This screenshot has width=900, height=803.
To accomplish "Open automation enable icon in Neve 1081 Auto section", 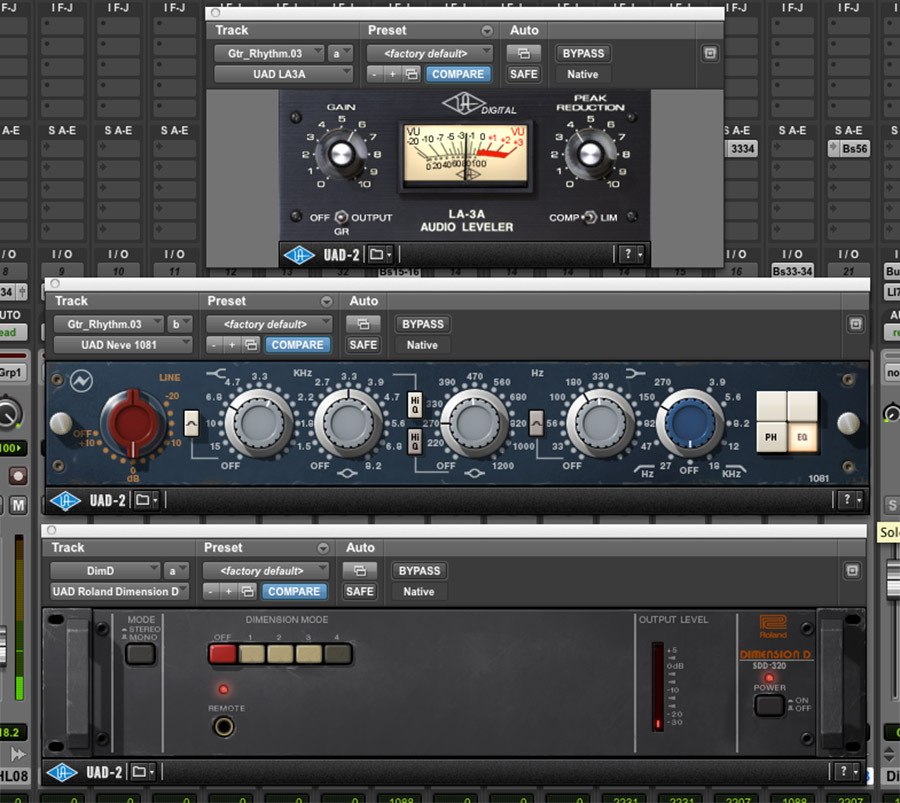I will point(363,324).
